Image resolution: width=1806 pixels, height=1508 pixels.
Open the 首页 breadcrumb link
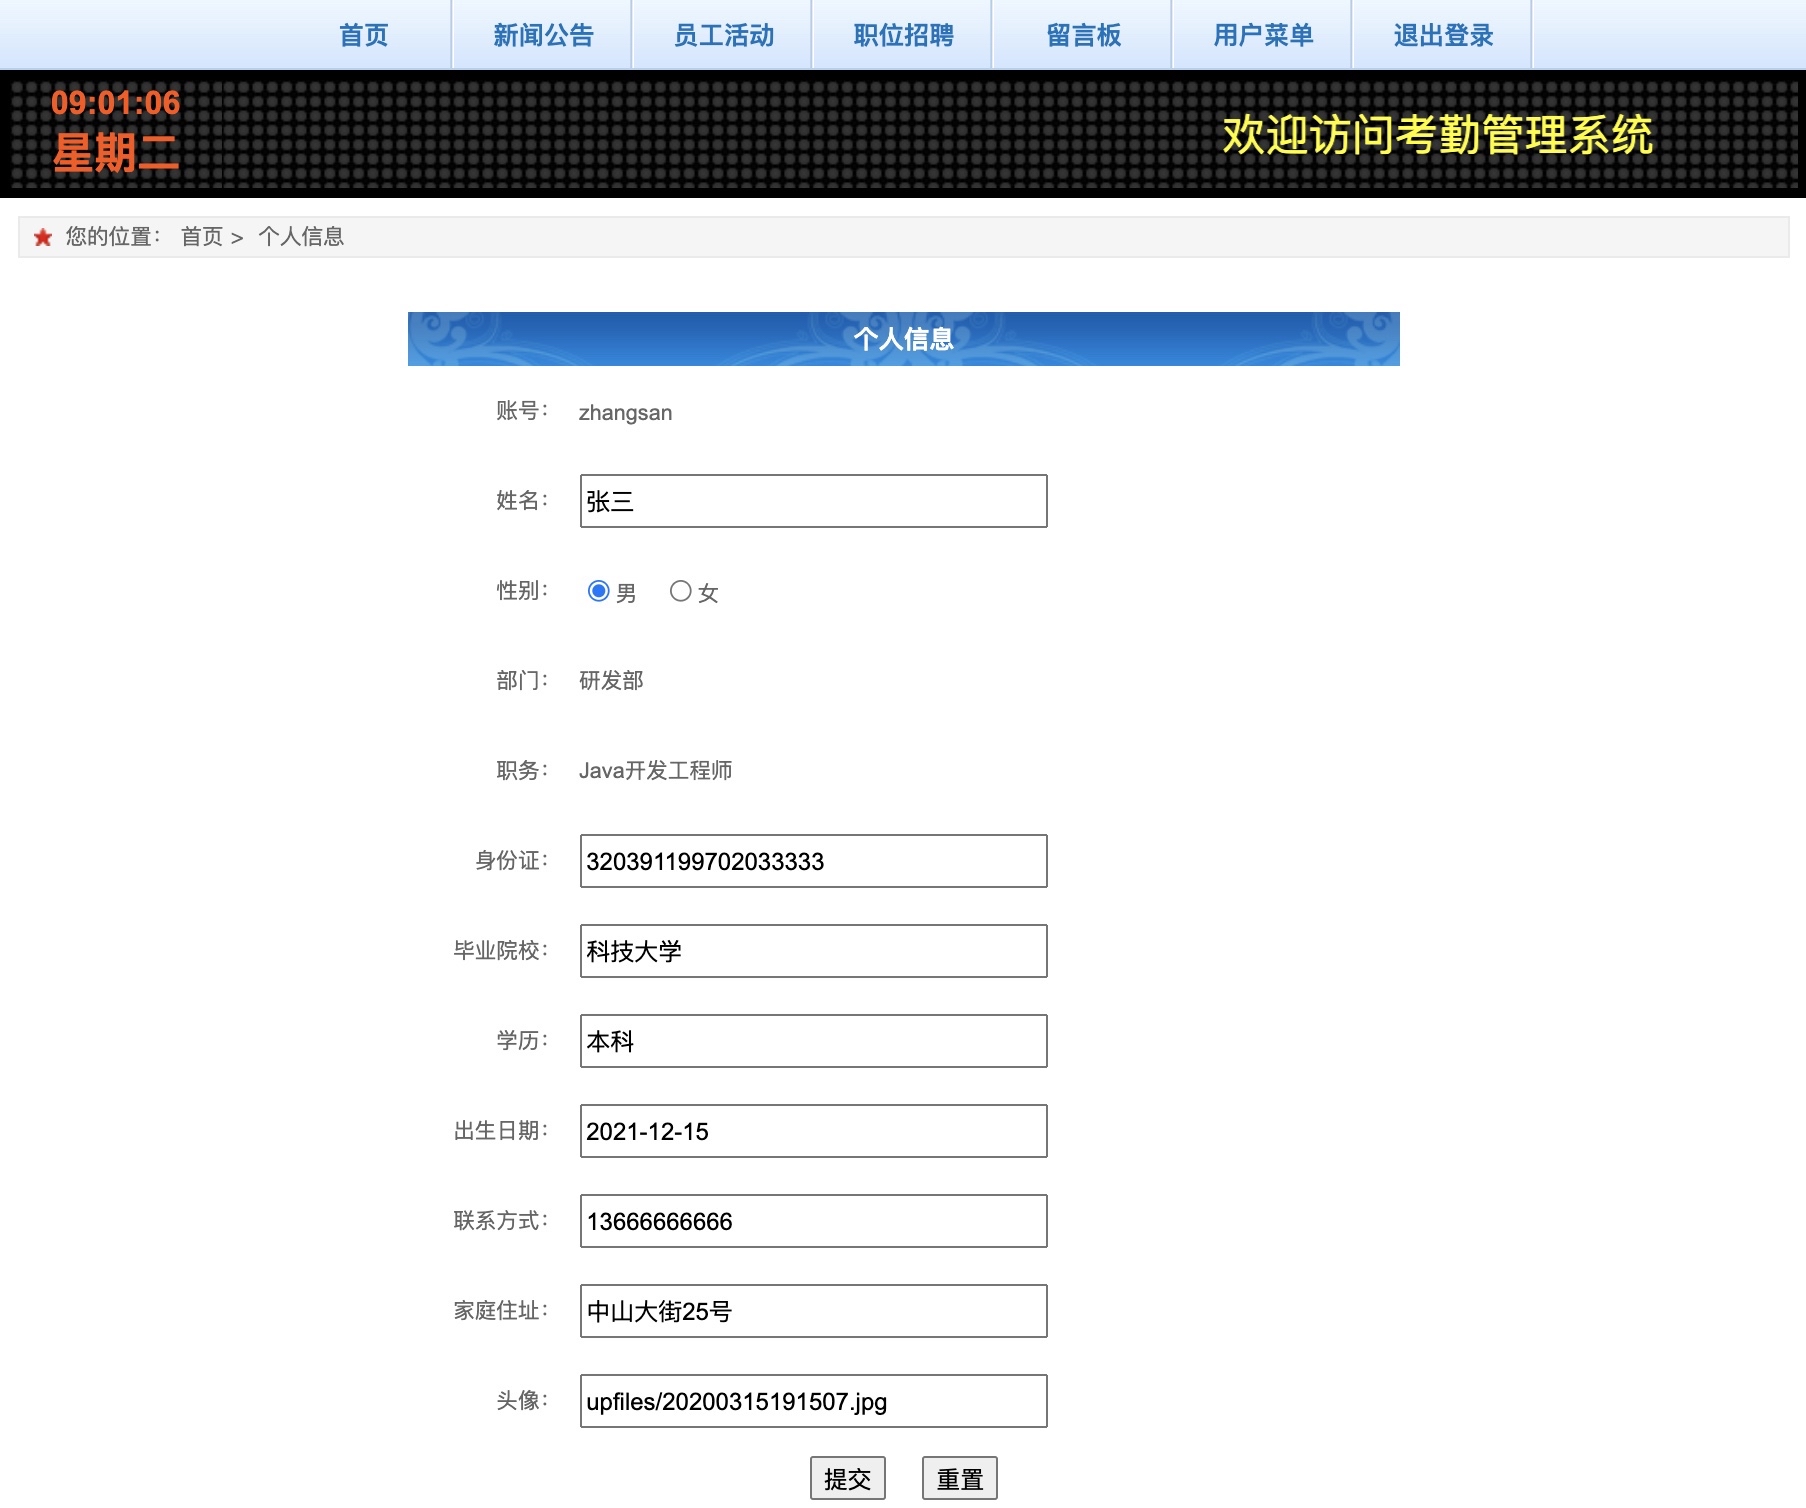click(201, 237)
